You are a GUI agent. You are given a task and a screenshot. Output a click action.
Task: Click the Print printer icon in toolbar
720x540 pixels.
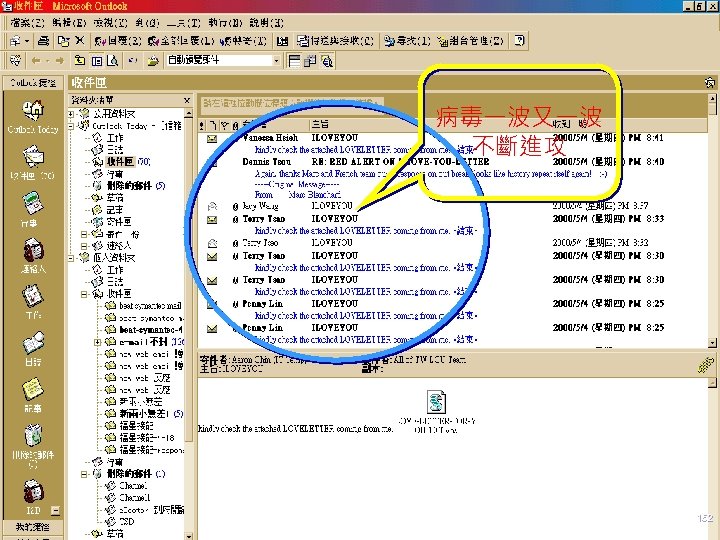(44, 41)
